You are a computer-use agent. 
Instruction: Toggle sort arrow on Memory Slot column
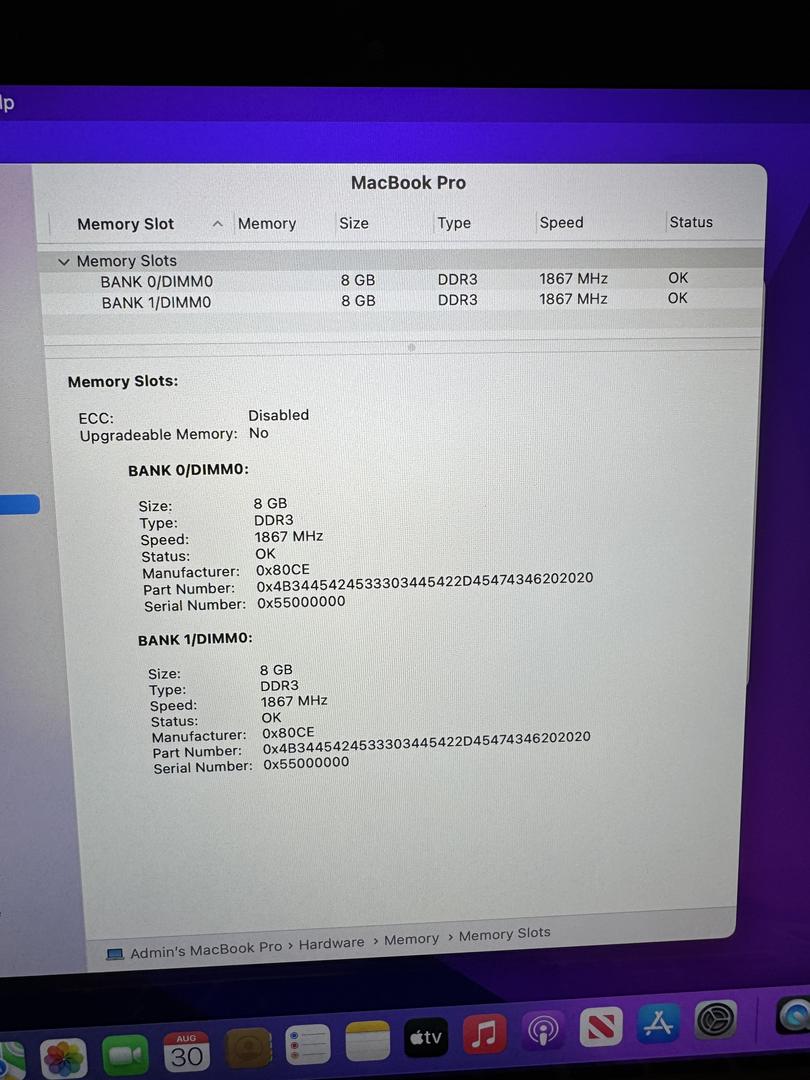218,224
